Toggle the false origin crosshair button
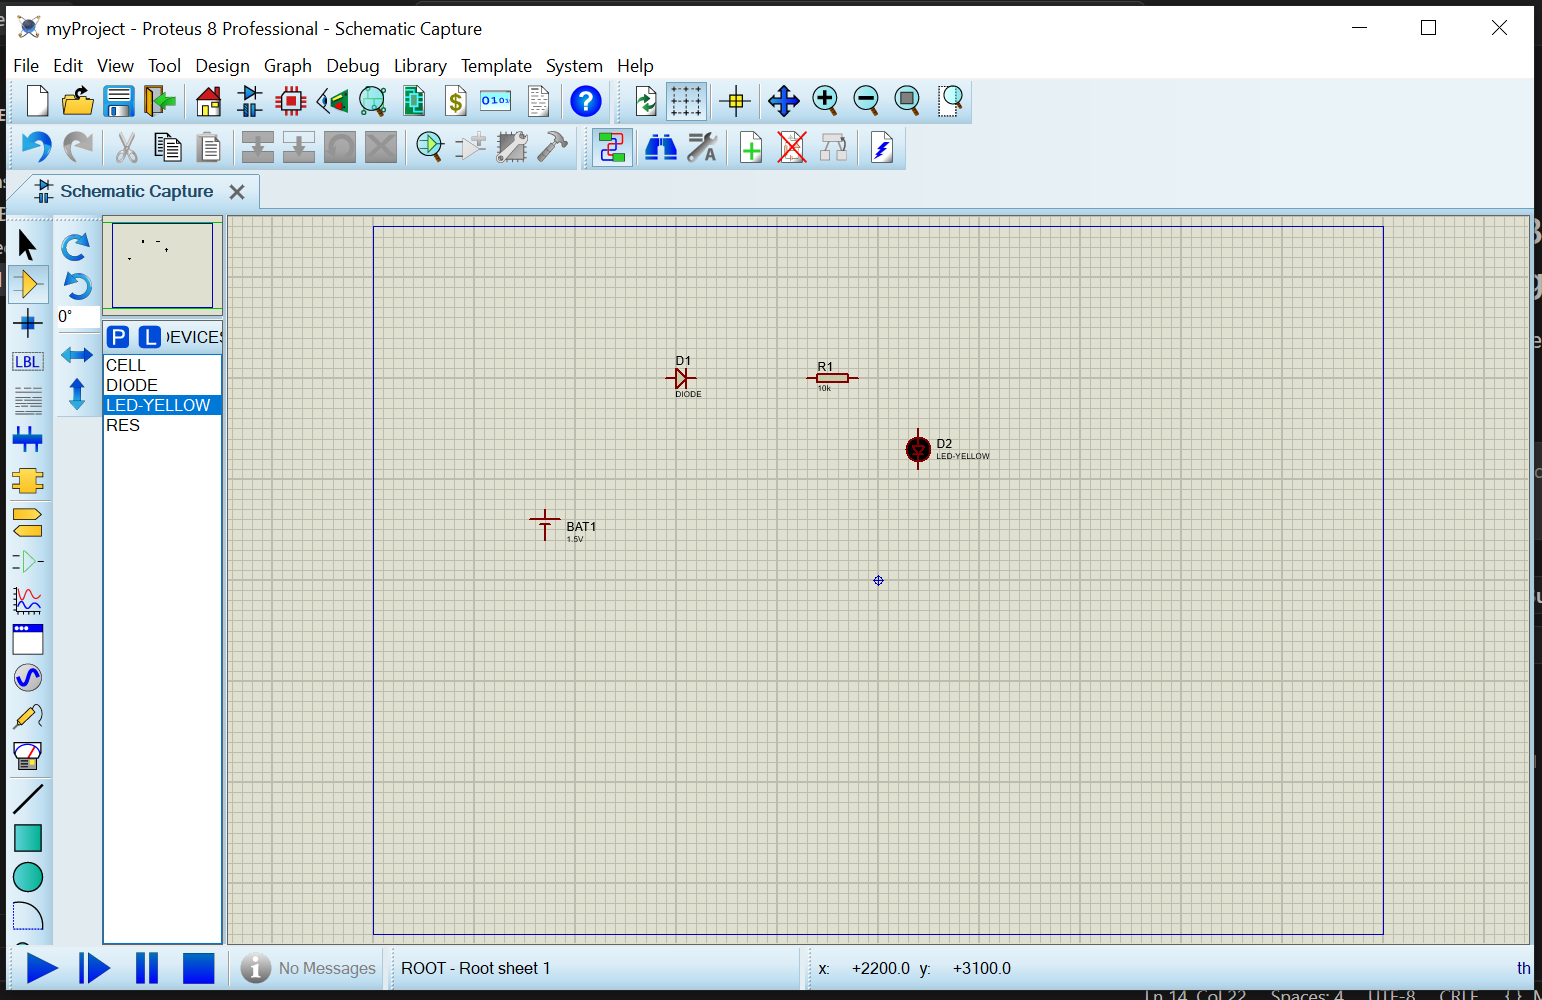Screen dimensions: 1542x1000 coord(735,101)
